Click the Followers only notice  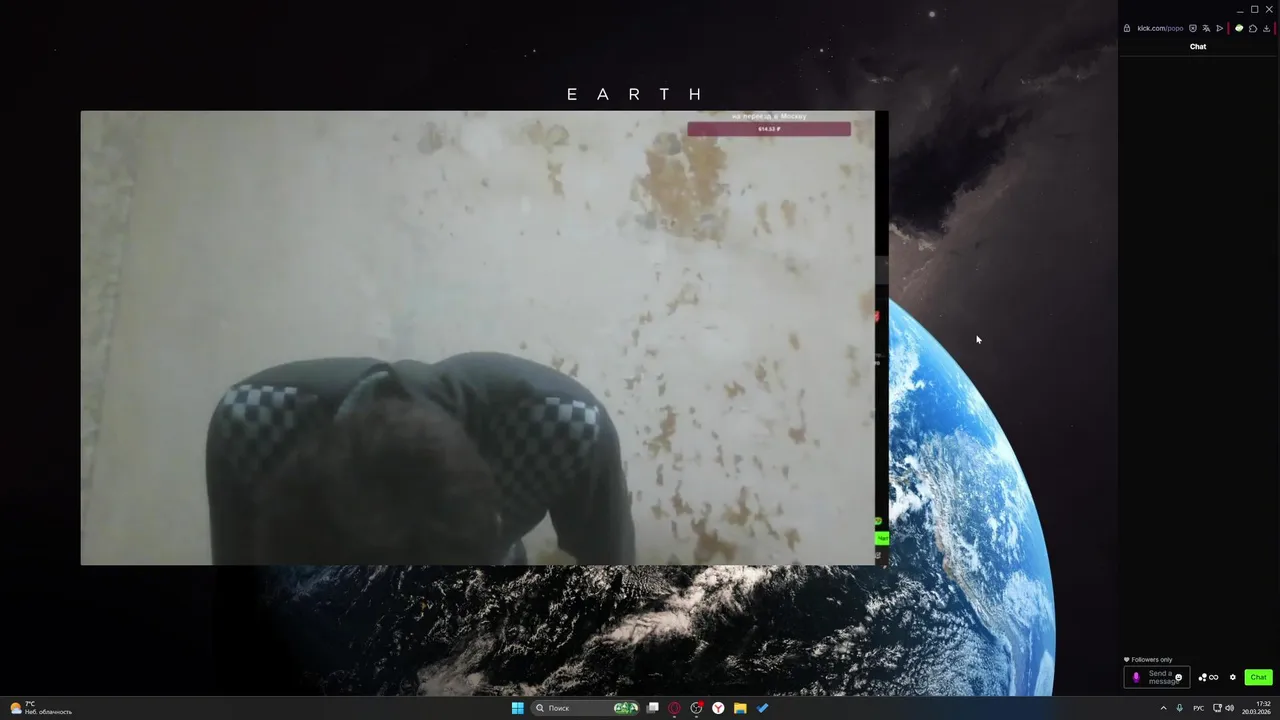coord(1148,660)
